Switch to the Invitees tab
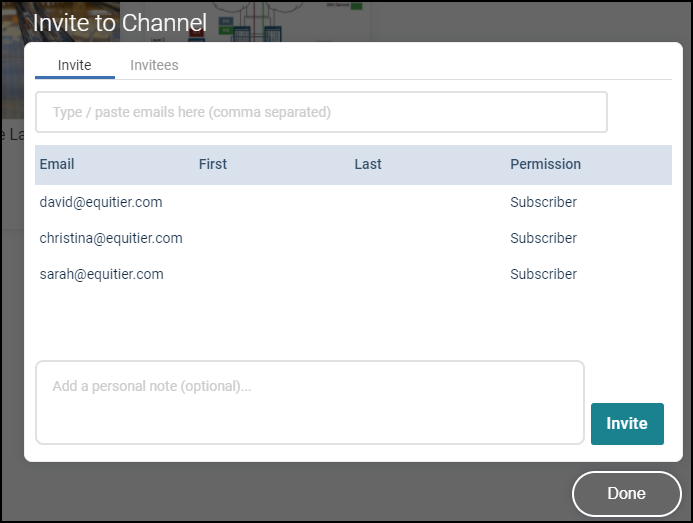 click(154, 65)
